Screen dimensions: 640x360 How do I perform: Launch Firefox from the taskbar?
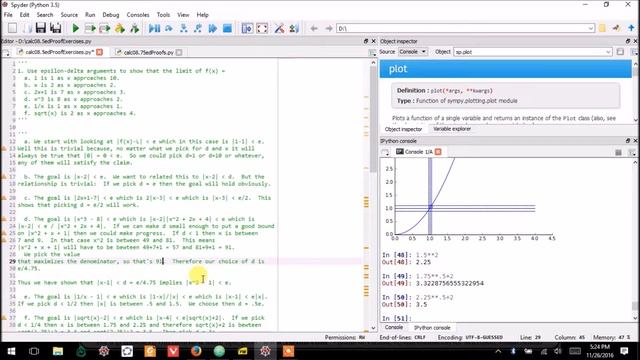coord(196,351)
